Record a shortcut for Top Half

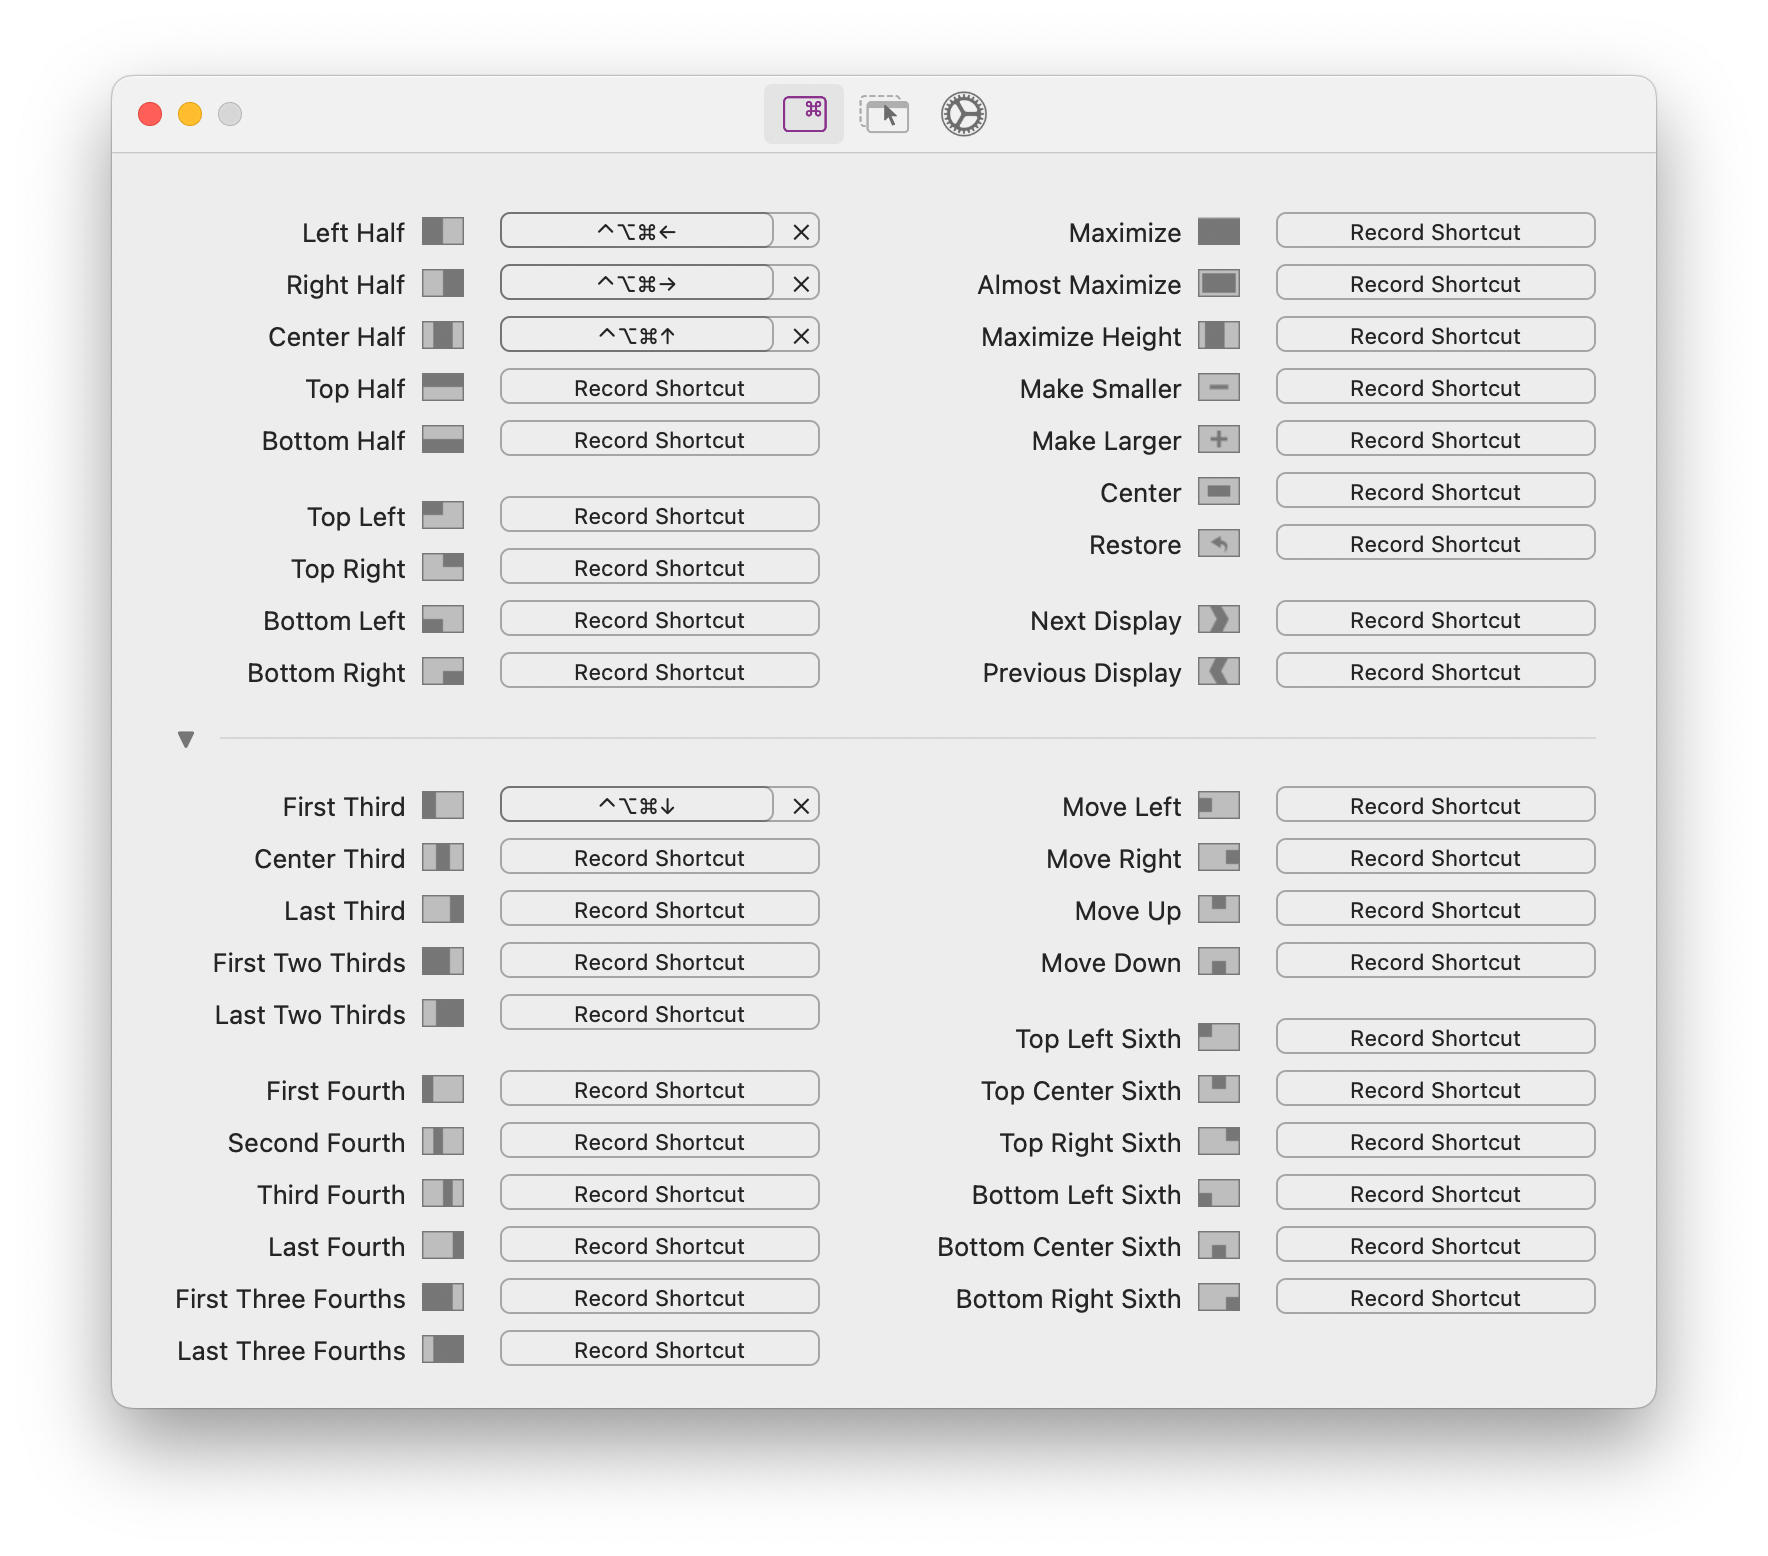(x=659, y=387)
